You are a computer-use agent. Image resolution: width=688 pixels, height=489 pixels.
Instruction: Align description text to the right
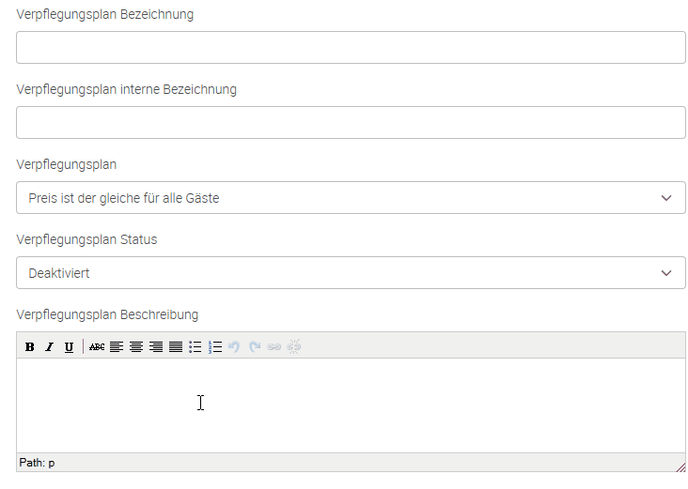(155, 347)
